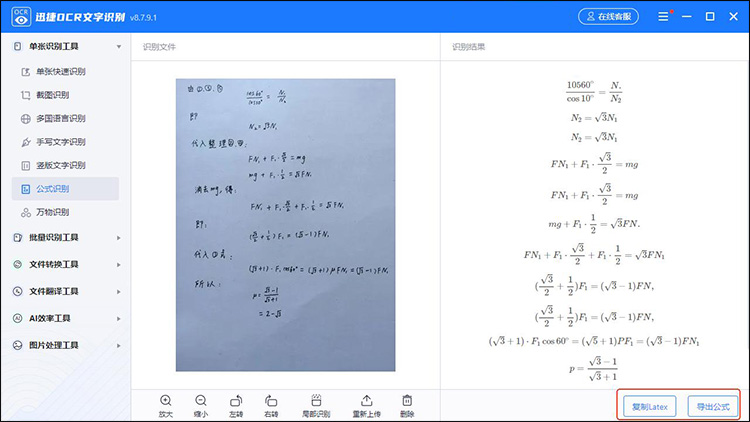Viewport: 750px width, 422px height.
Task: Click the handwritten formula image preview
Action: (286, 225)
